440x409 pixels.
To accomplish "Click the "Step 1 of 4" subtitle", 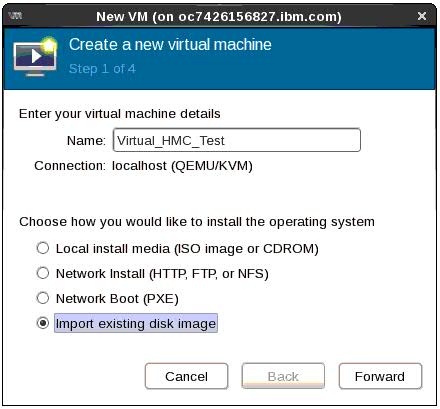I will (x=102, y=69).
